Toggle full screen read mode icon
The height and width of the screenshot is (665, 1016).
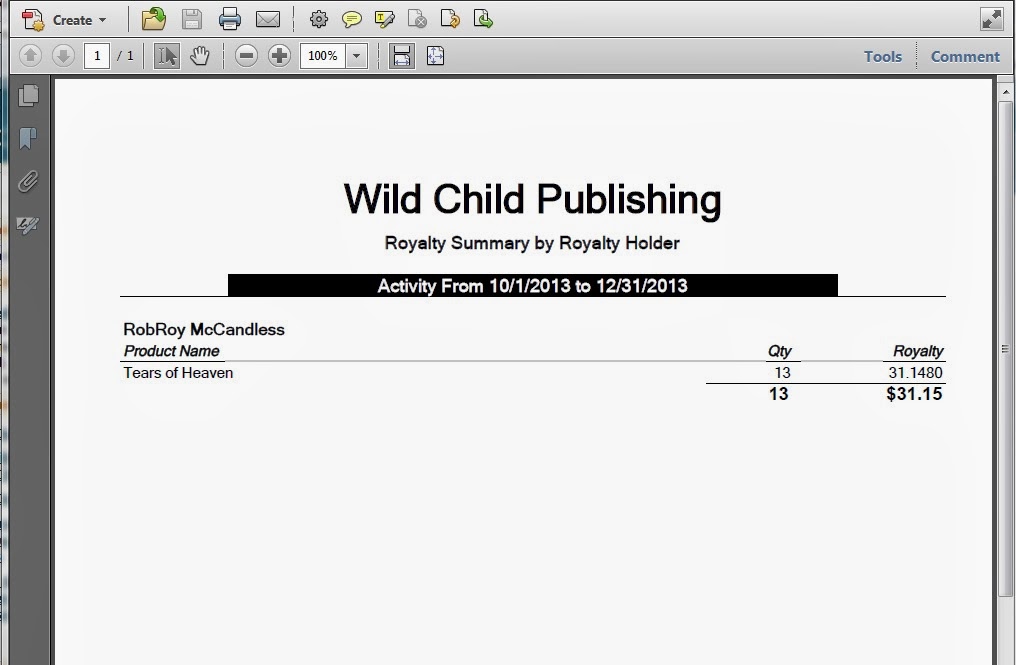click(992, 19)
